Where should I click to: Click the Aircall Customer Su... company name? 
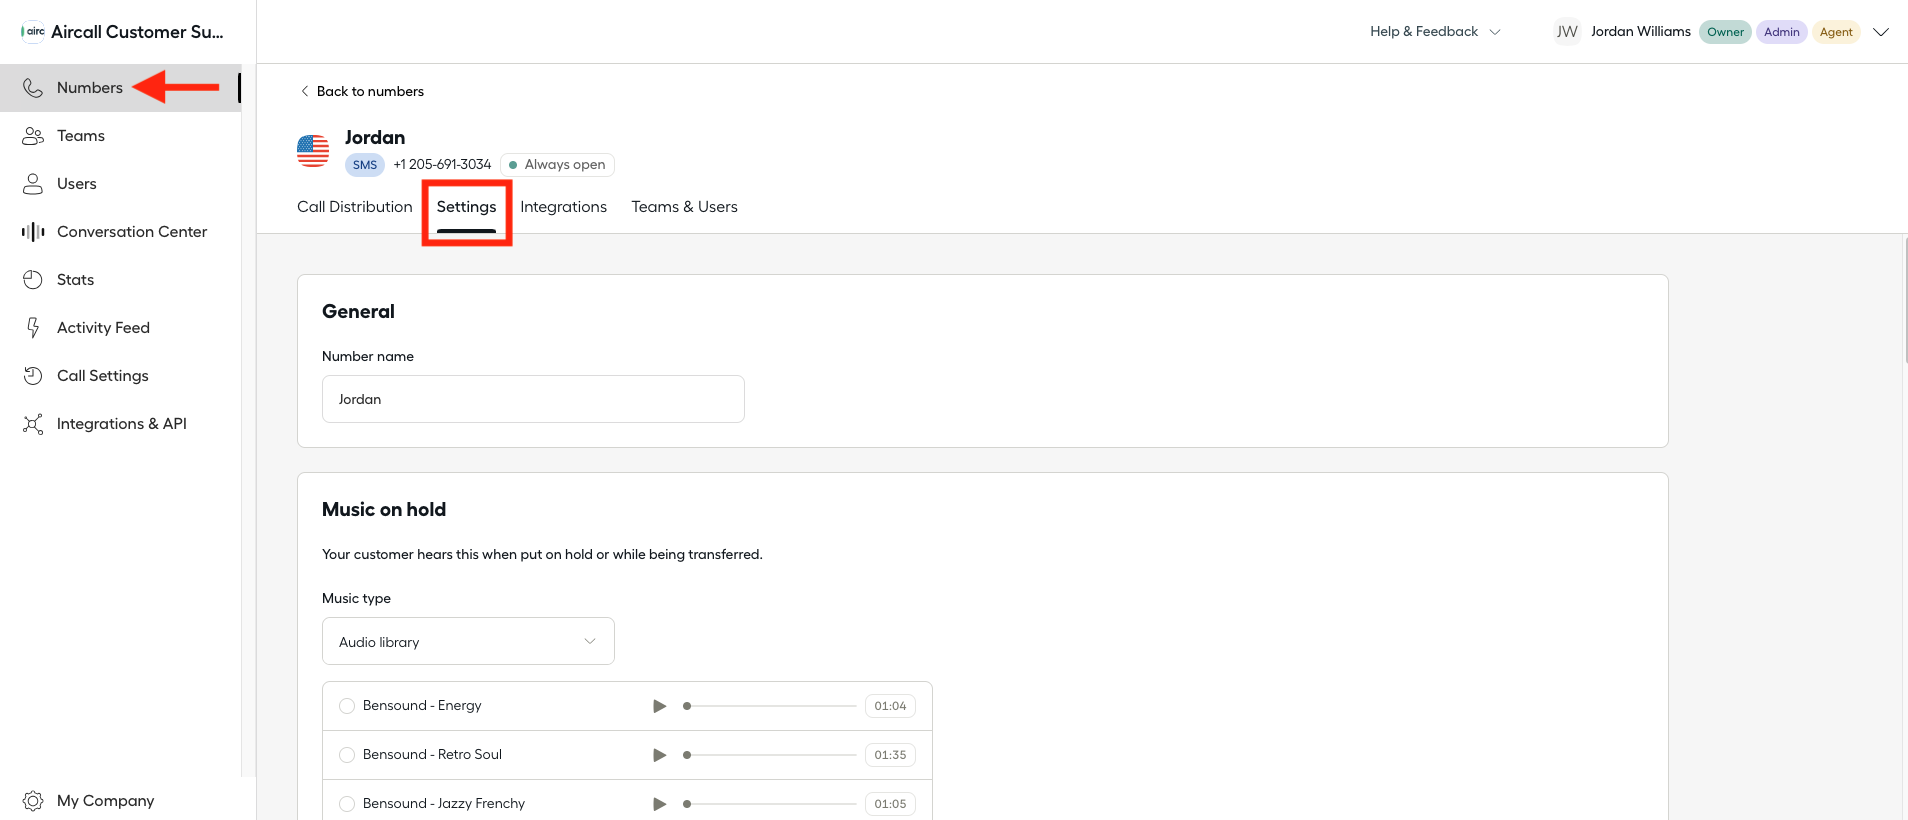click(x=137, y=32)
